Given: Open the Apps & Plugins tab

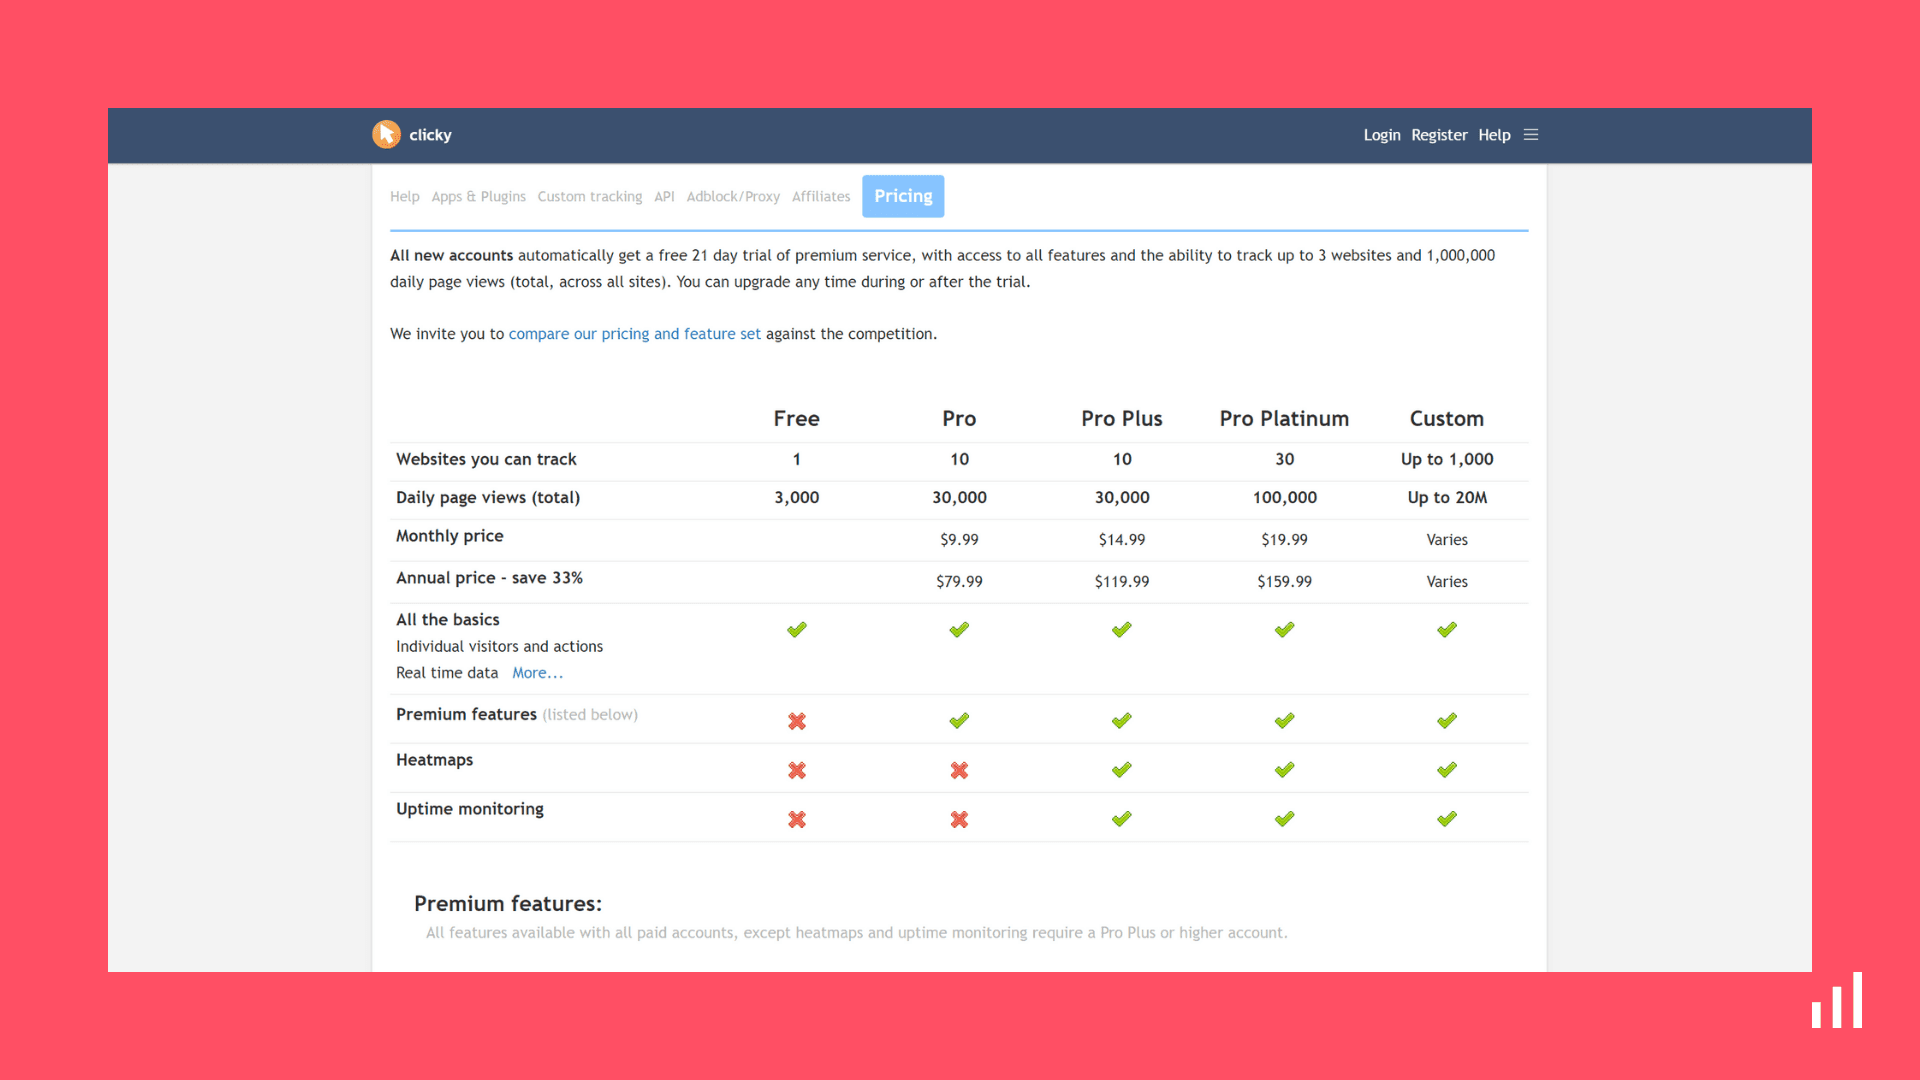Looking at the screenshot, I should (x=478, y=197).
